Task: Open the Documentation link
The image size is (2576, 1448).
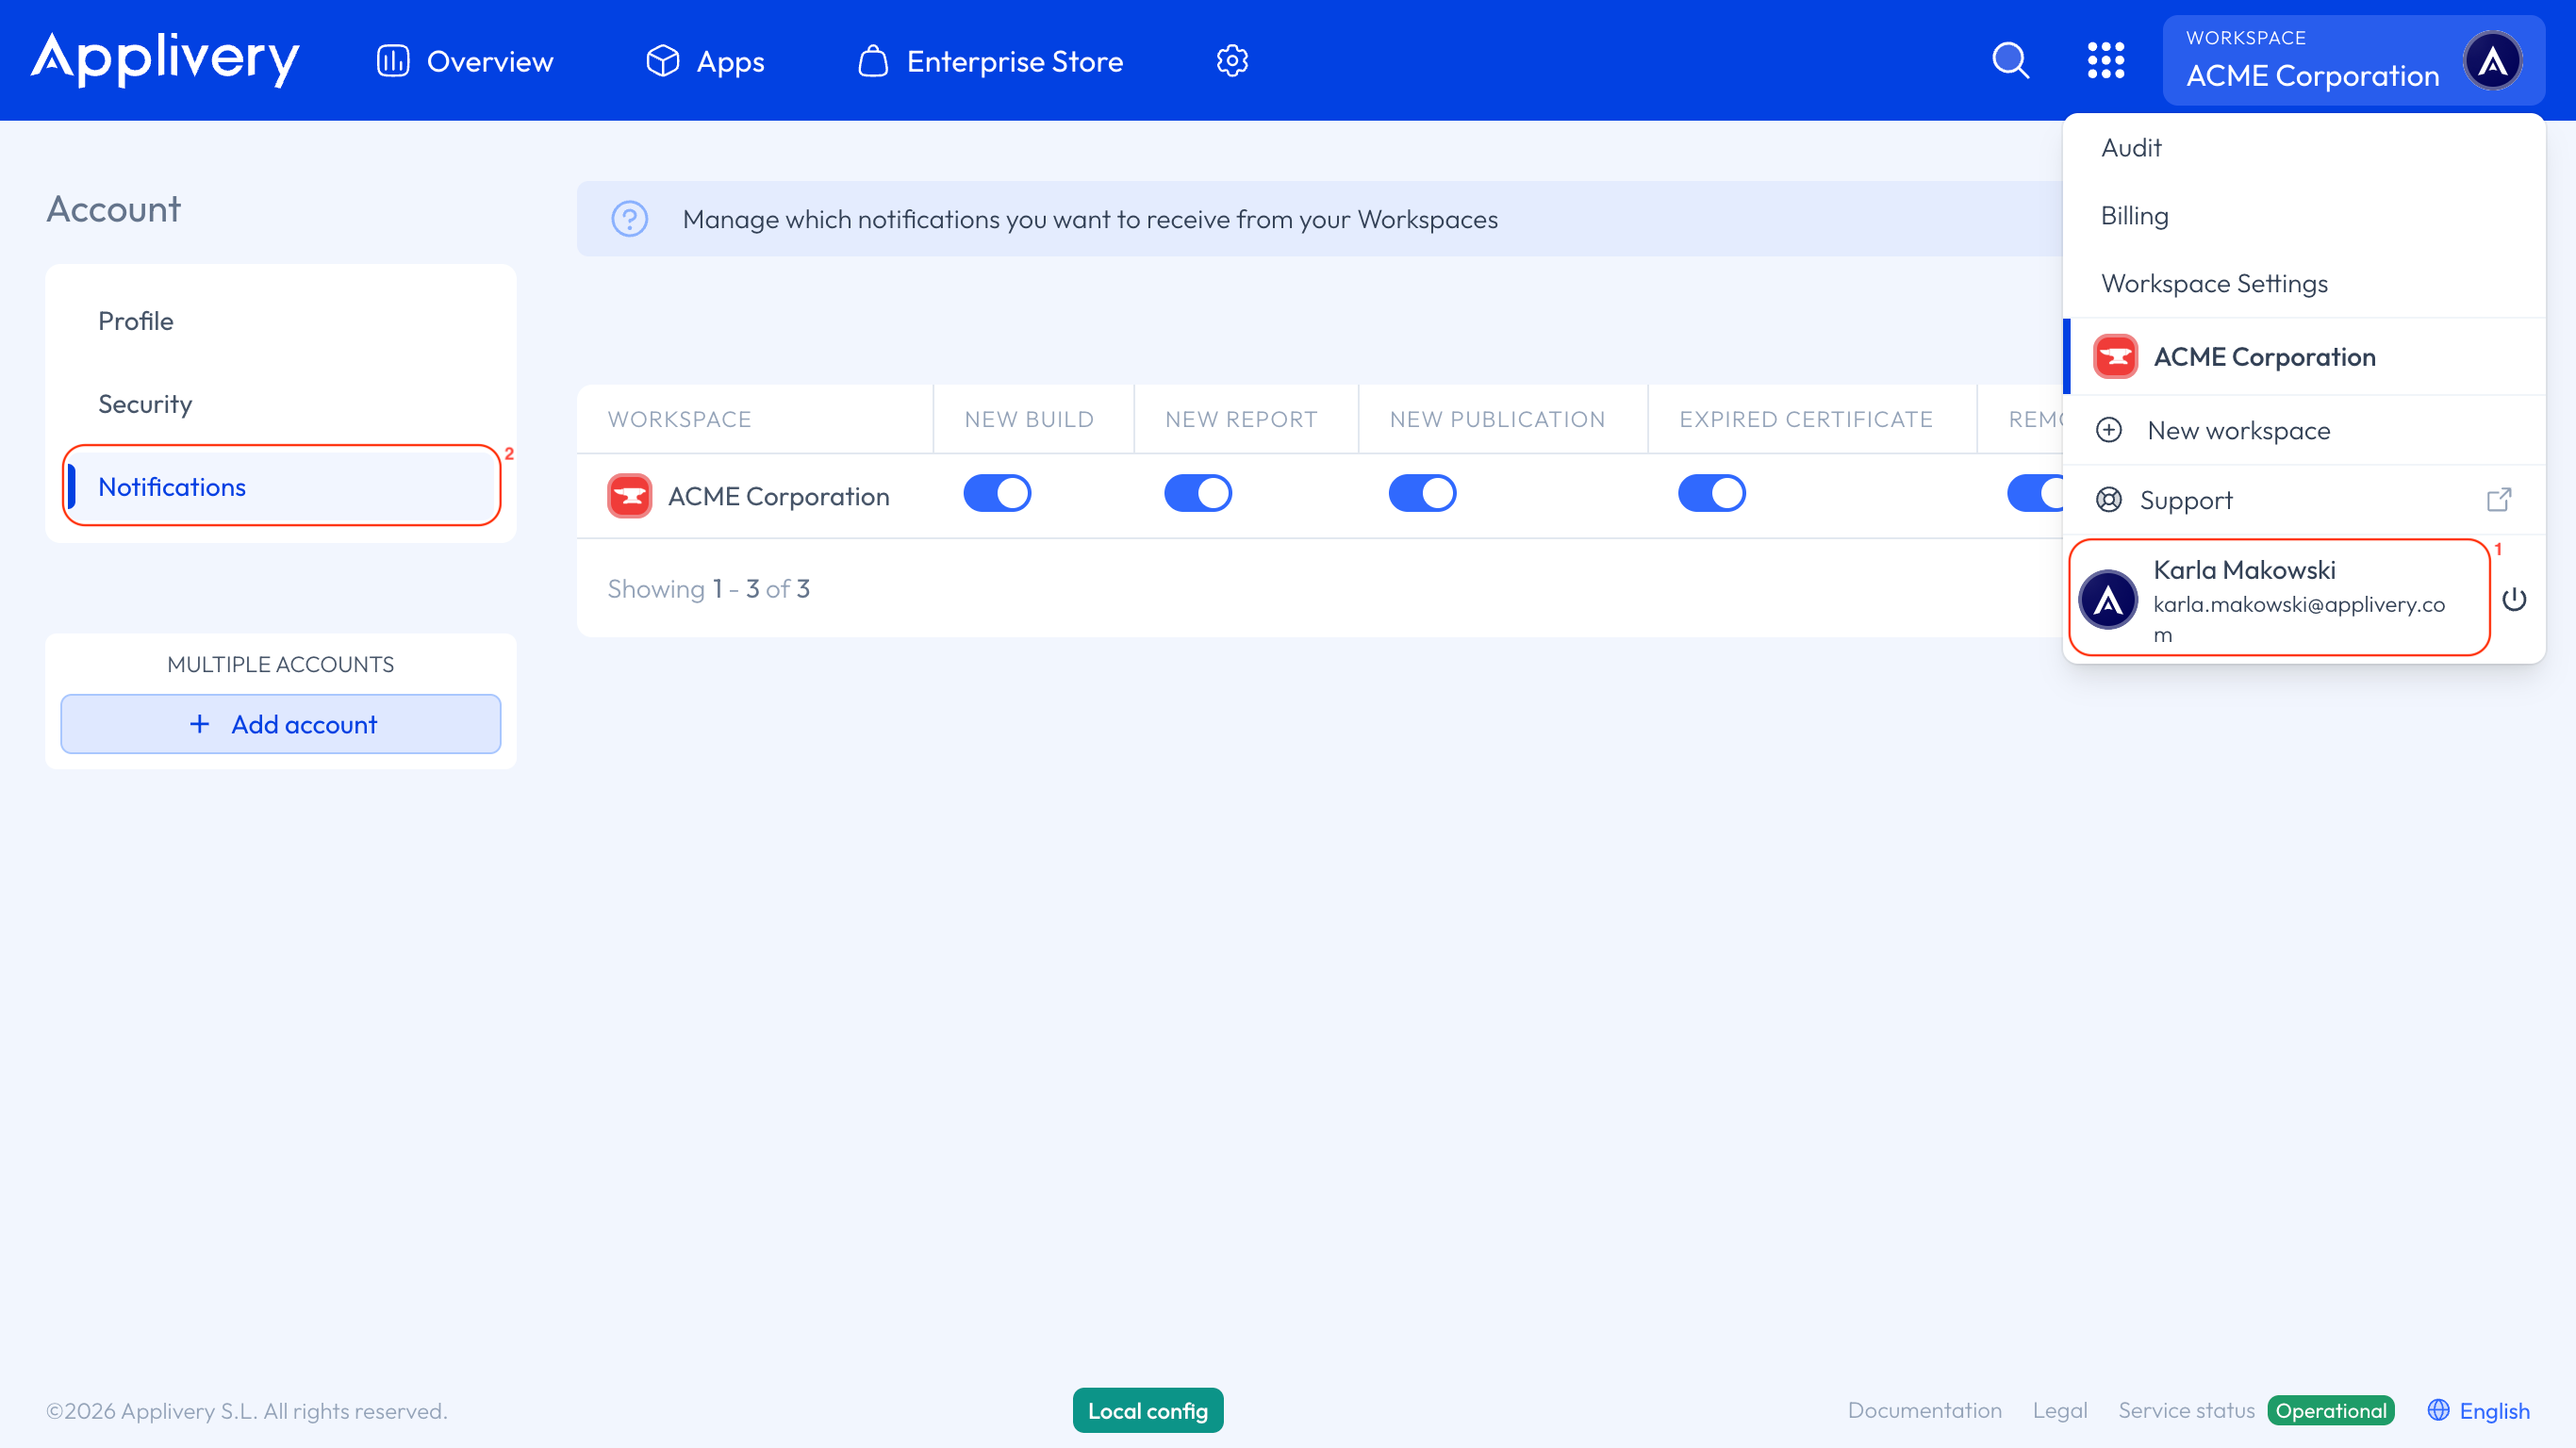Action: pyautogui.click(x=1924, y=1410)
